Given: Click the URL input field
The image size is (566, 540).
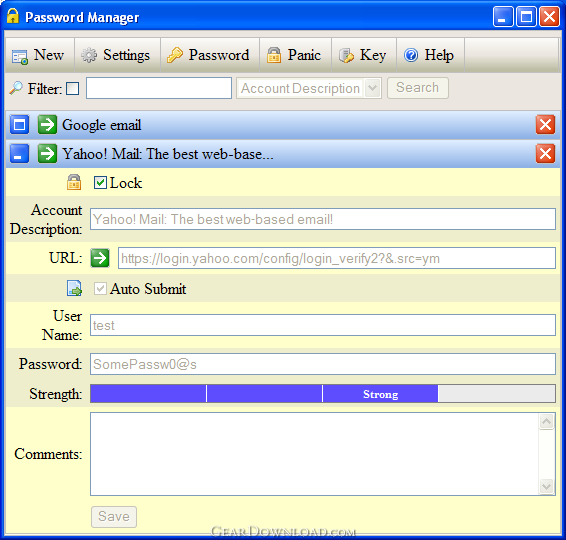Looking at the screenshot, I should click(x=337, y=258).
